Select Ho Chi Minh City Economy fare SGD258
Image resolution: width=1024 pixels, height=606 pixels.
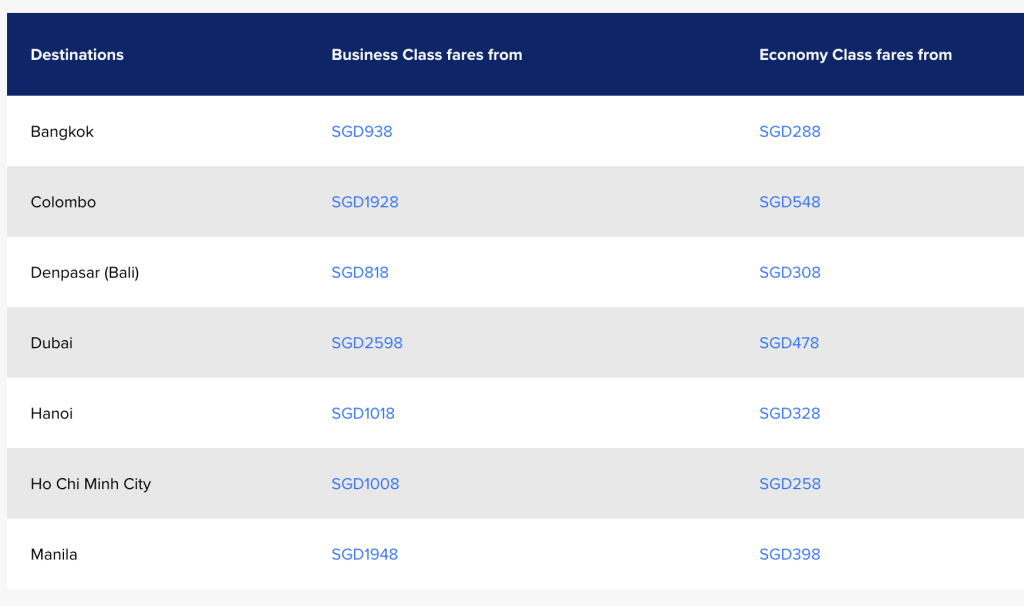pyautogui.click(x=789, y=484)
